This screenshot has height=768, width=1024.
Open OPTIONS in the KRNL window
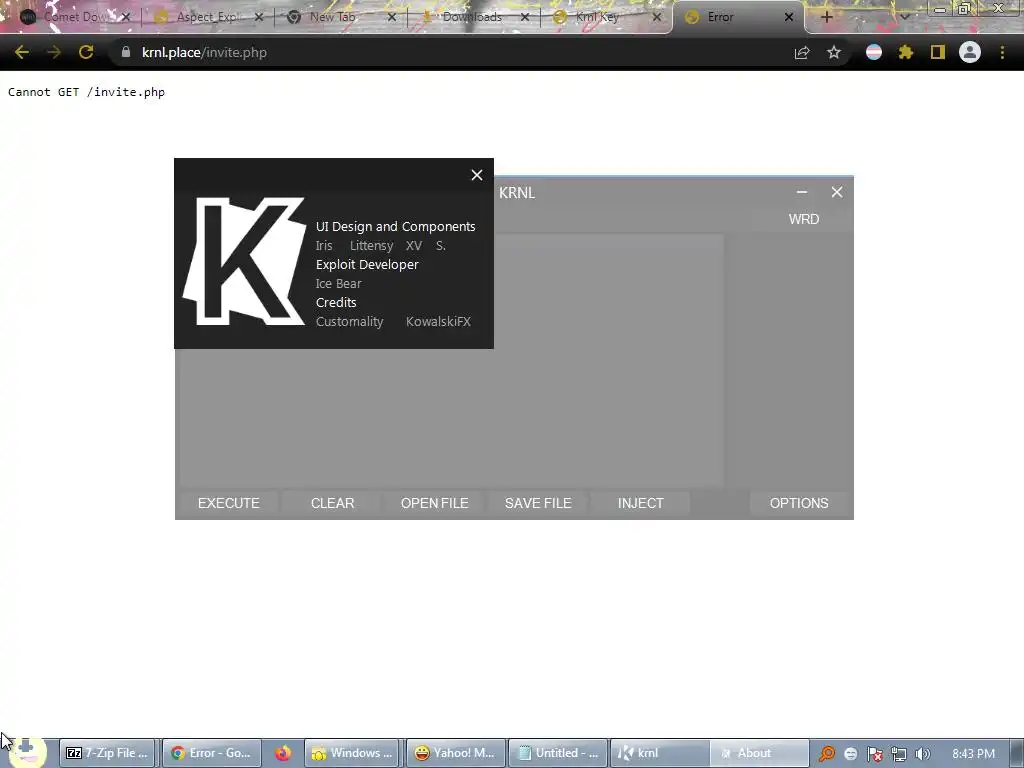coord(799,503)
